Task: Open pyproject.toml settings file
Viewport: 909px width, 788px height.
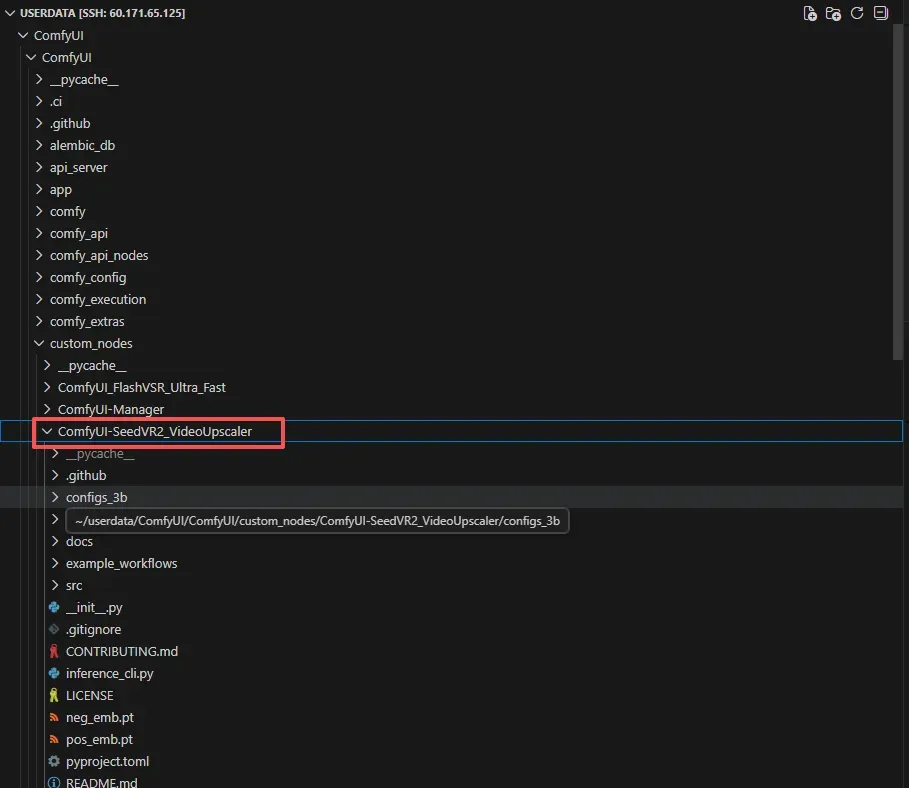Action: pos(107,761)
